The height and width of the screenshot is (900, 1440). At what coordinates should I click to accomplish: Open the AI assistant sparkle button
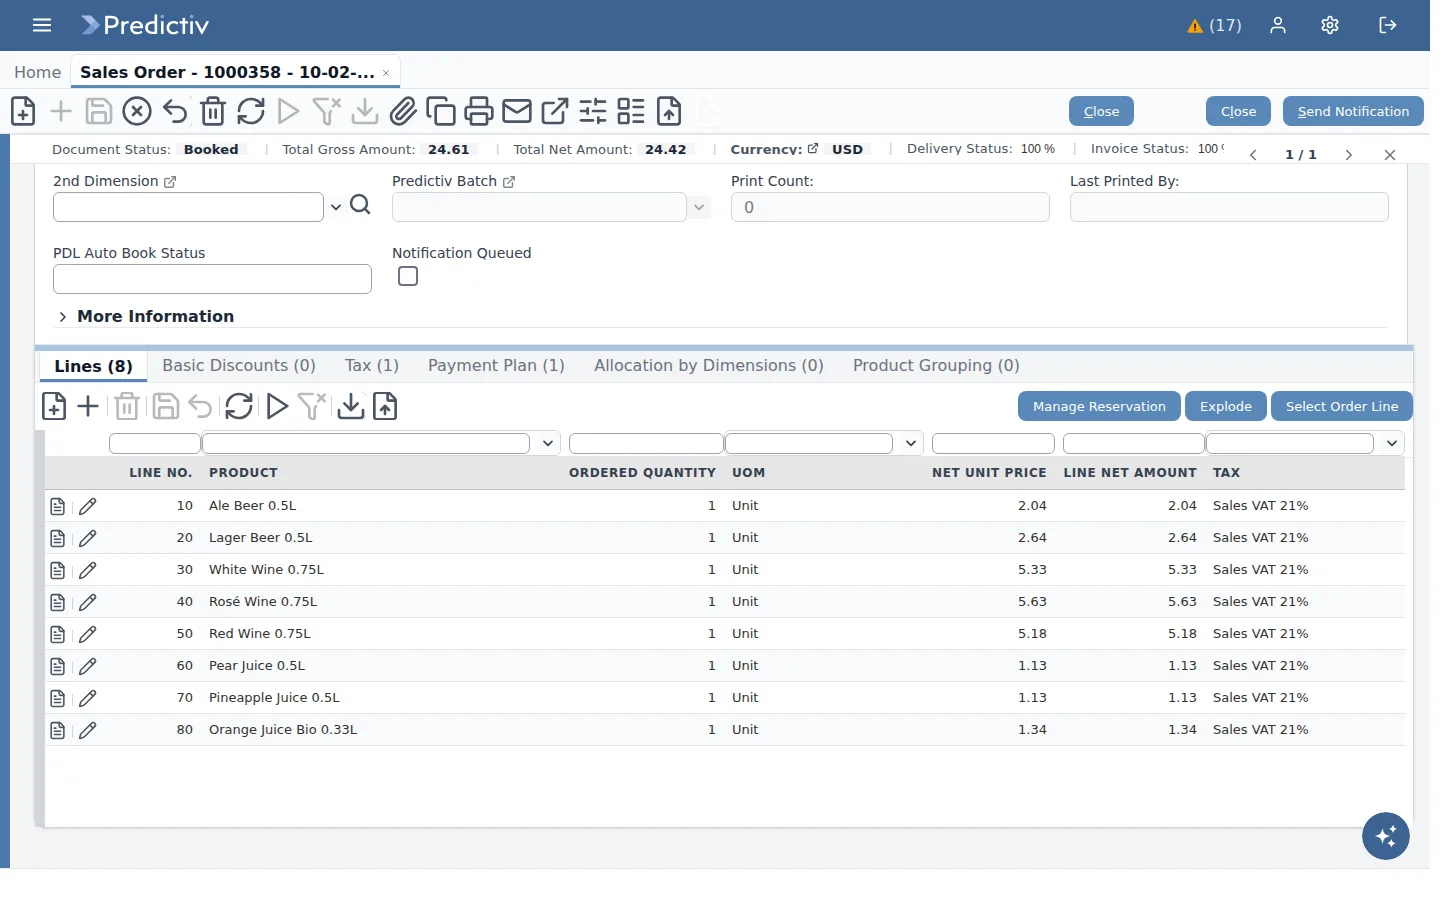1386,836
